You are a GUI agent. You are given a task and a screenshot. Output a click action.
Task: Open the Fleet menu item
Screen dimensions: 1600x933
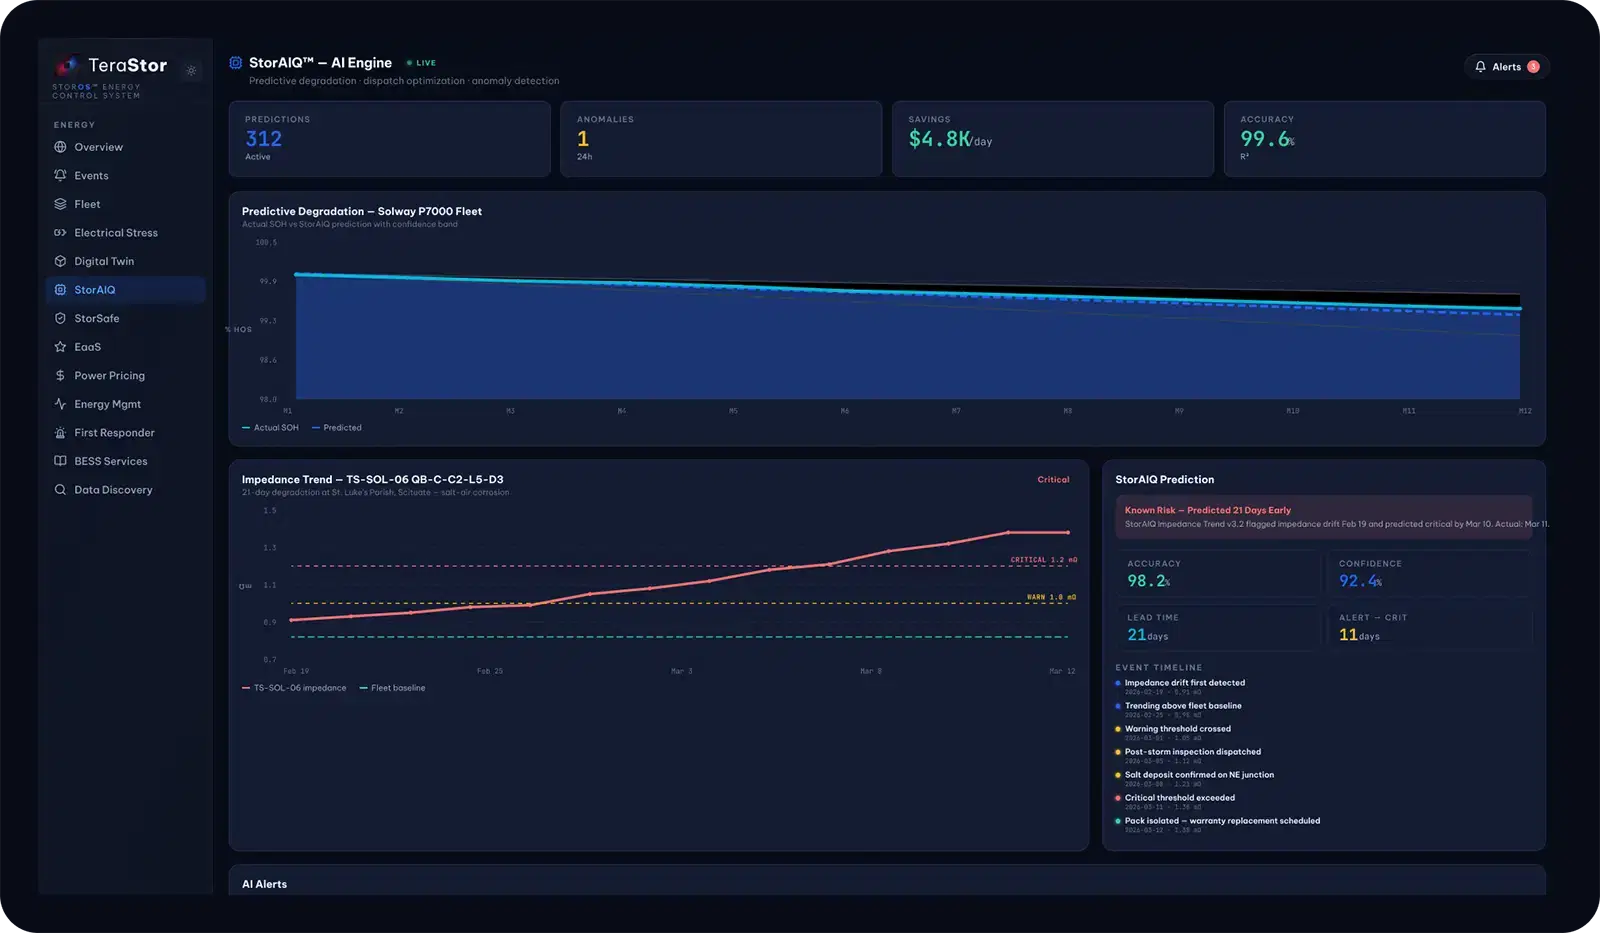tap(126, 204)
